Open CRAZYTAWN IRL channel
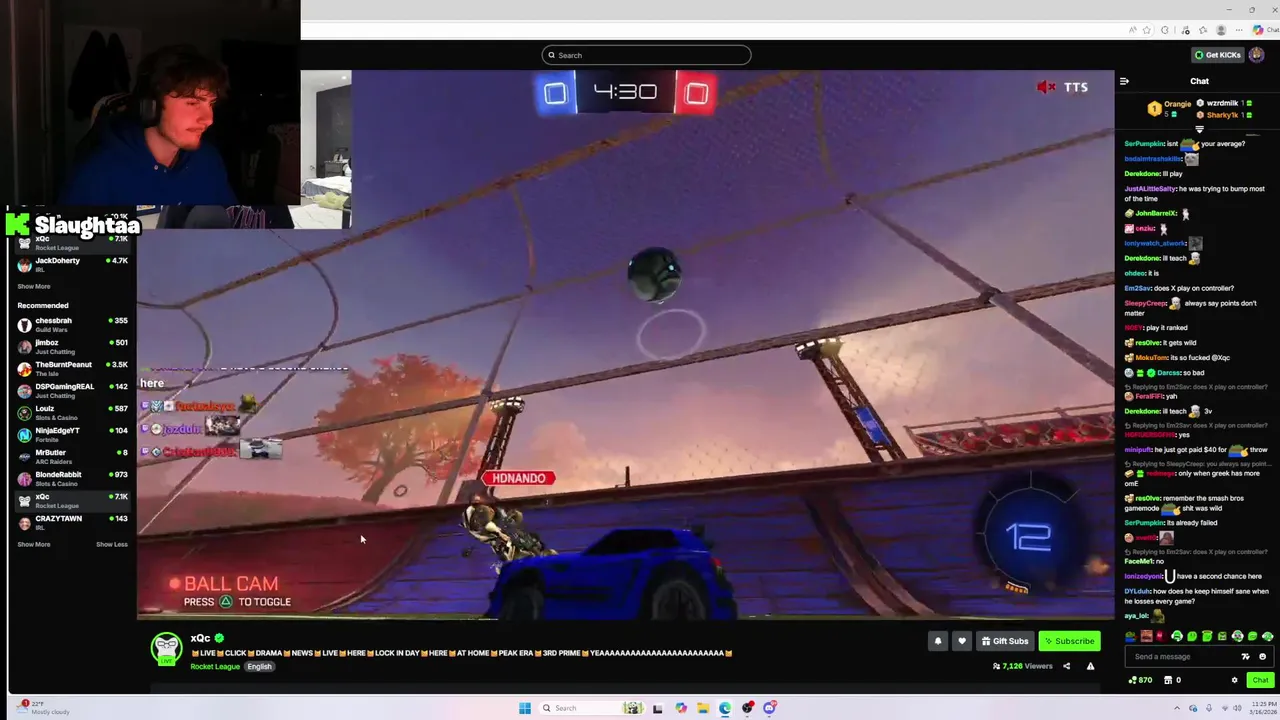The height and width of the screenshot is (720, 1280). [x=72, y=522]
